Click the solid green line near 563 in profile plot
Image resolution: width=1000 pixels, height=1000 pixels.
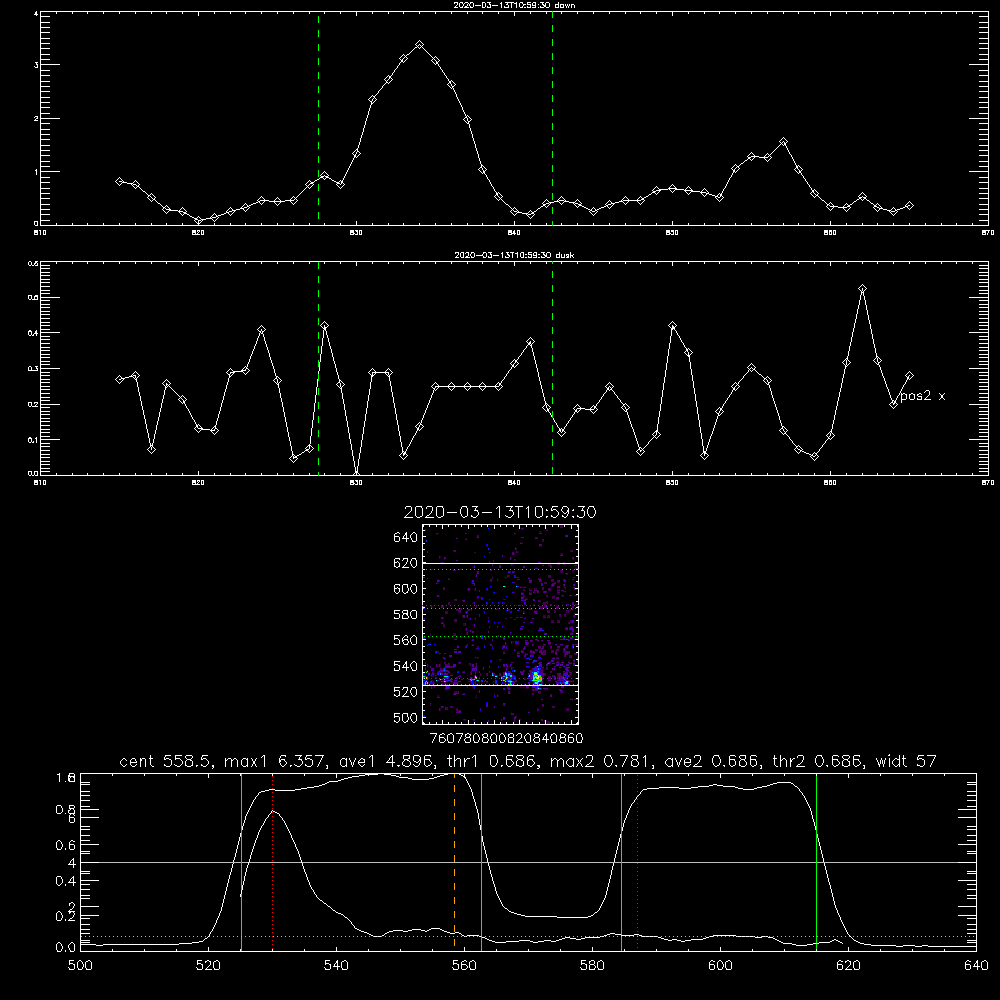(481, 862)
